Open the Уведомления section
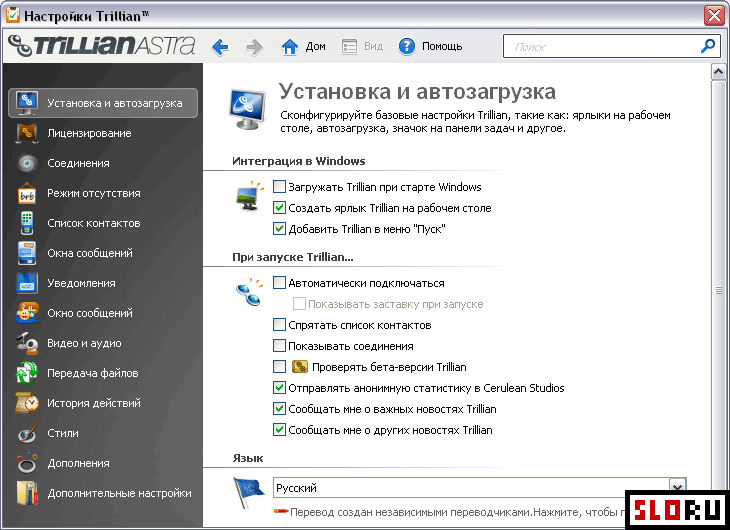 click(x=81, y=283)
